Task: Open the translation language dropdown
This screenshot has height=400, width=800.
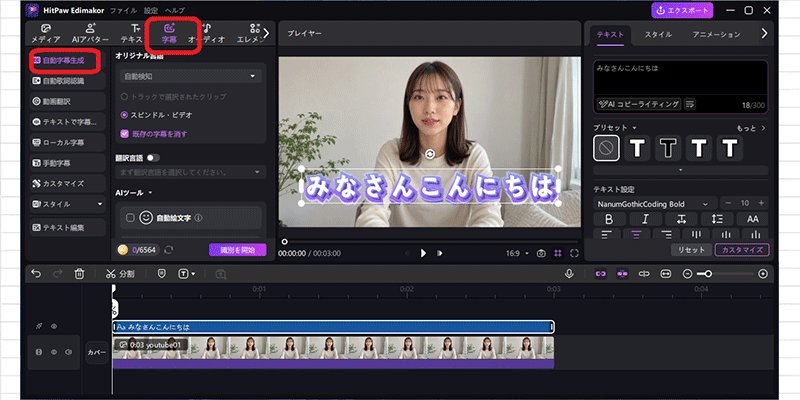Action: click(x=191, y=172)
